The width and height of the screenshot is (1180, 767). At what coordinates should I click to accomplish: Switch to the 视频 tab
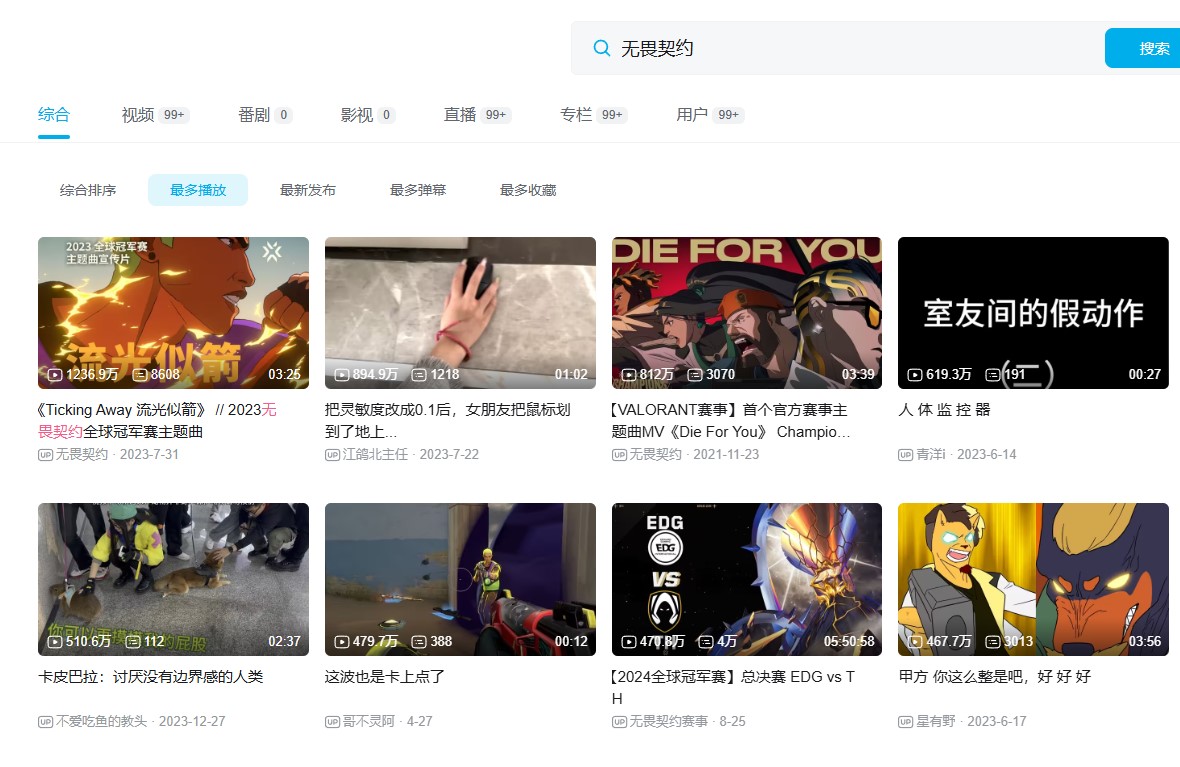click(155, 114)
